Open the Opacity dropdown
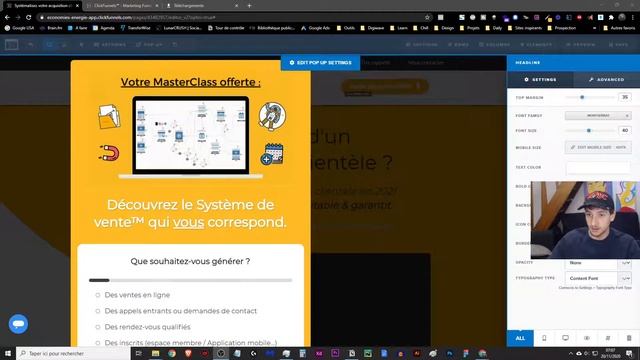This screenshot has width=640, height=360. coord(598,263)
